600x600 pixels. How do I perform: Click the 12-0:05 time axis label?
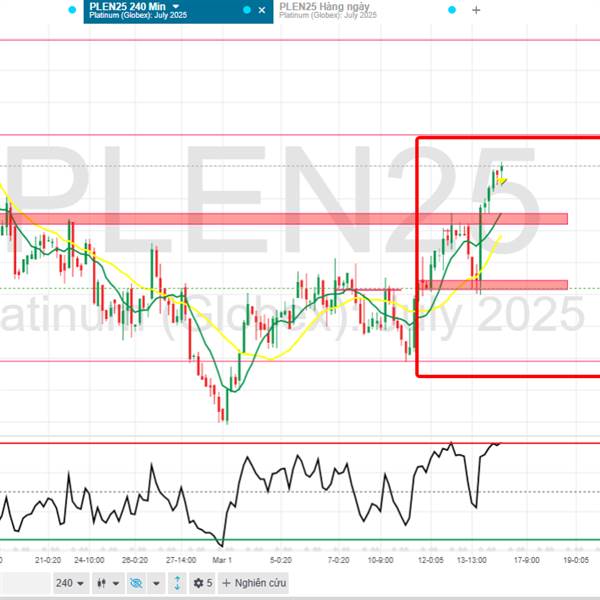(431, 560)
